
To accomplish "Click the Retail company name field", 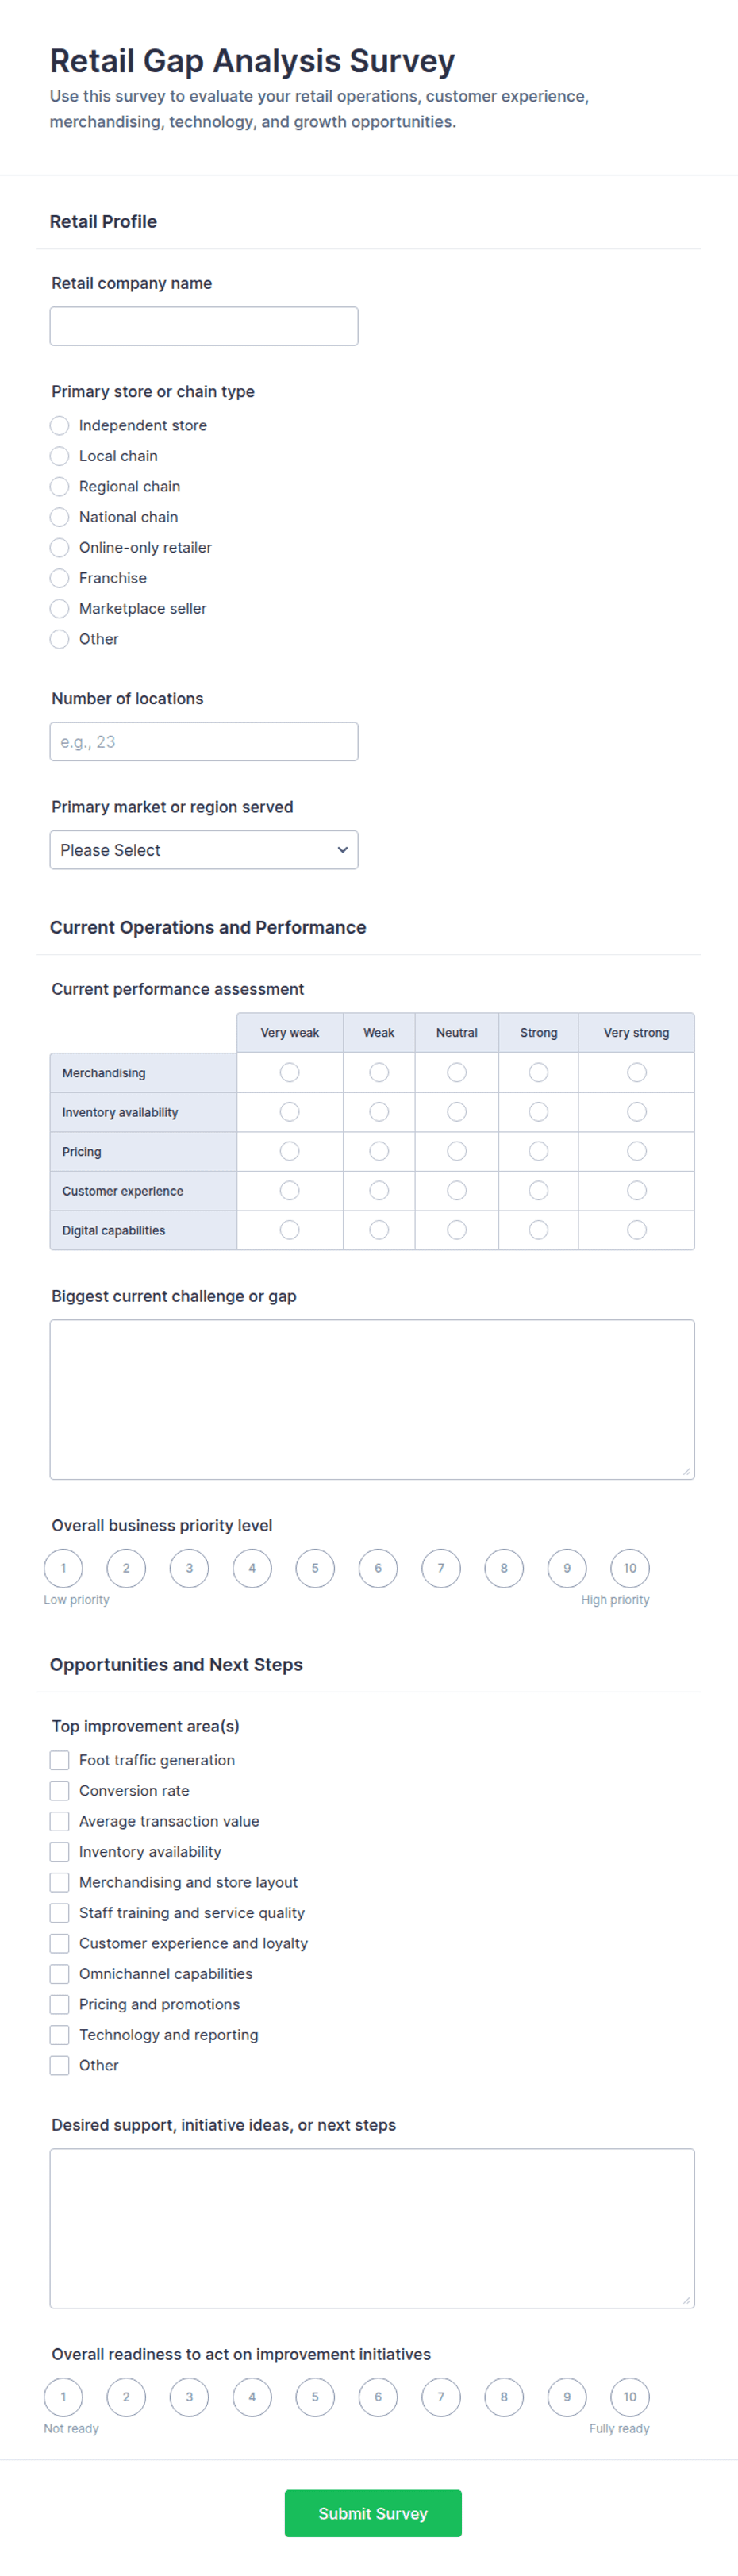I will pos(204,326).
